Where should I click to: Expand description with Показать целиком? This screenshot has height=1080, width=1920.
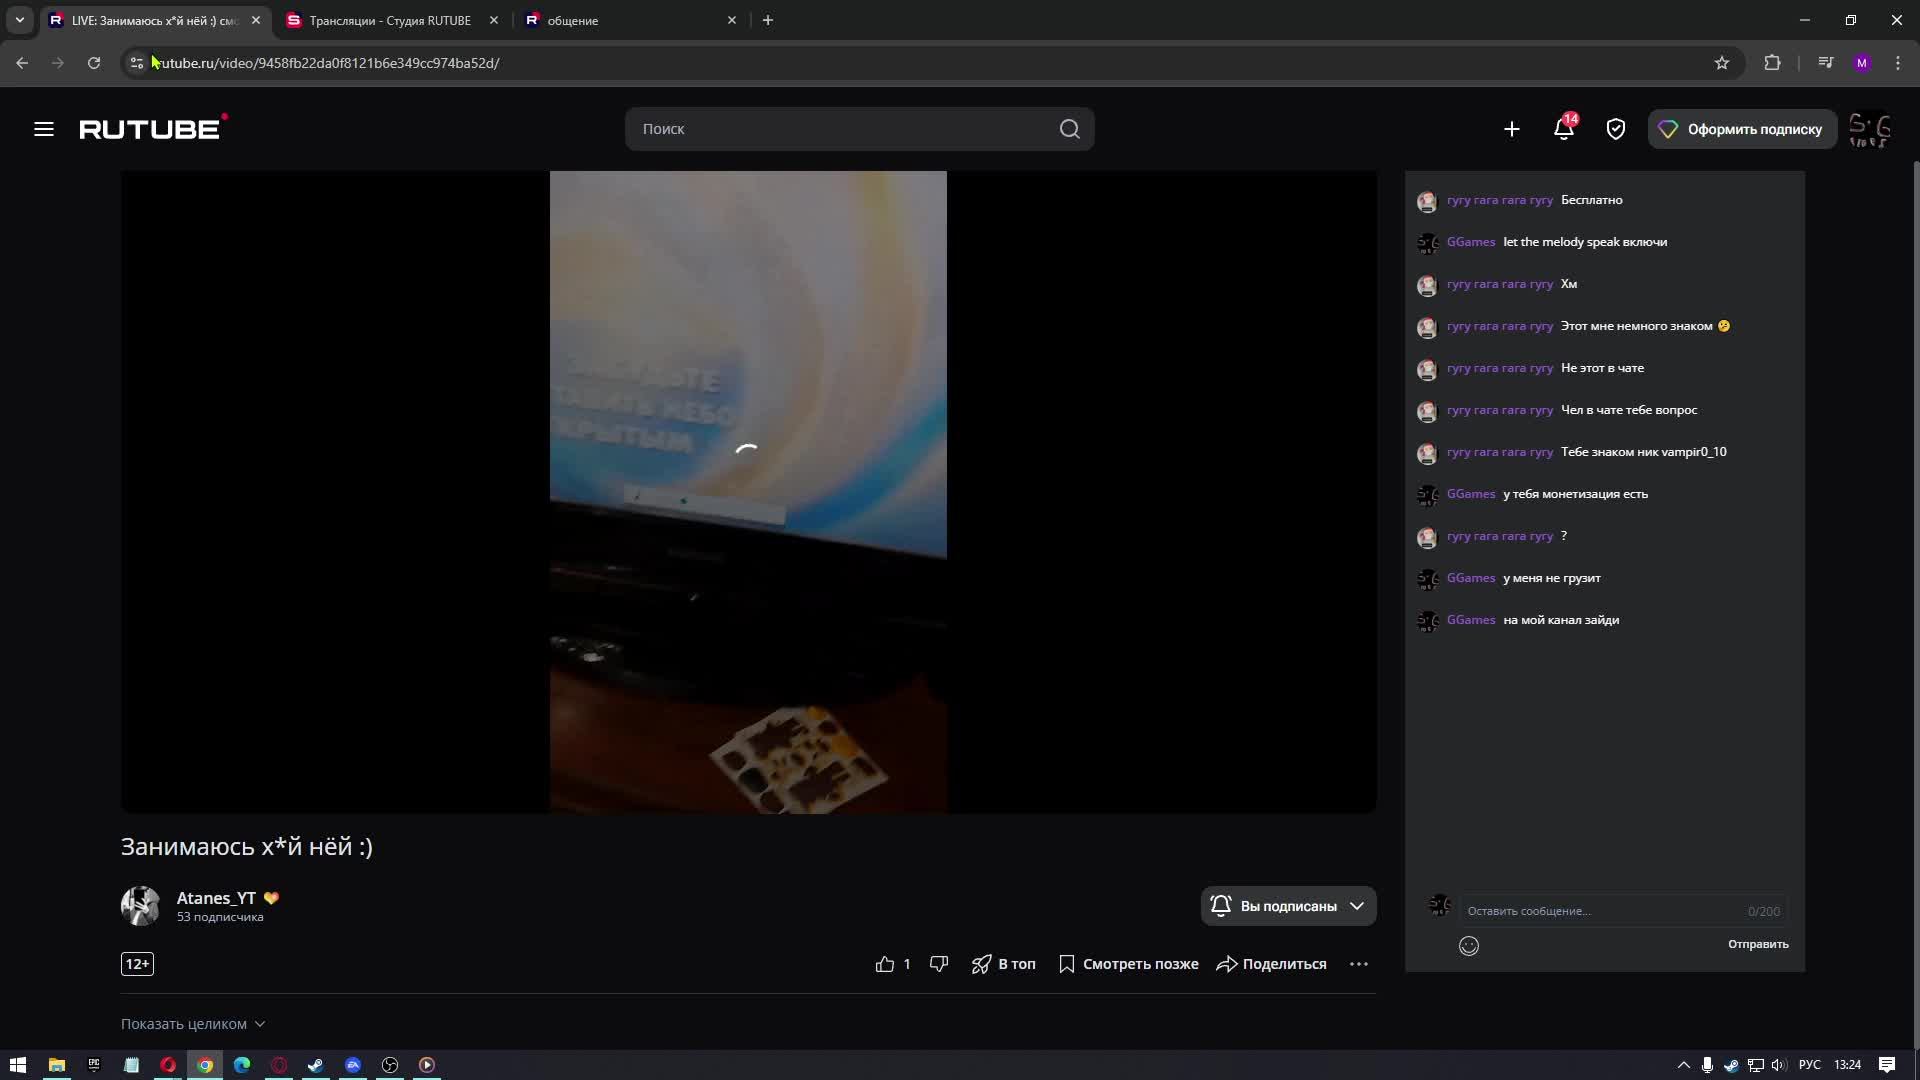click(x=192, y=1024)
